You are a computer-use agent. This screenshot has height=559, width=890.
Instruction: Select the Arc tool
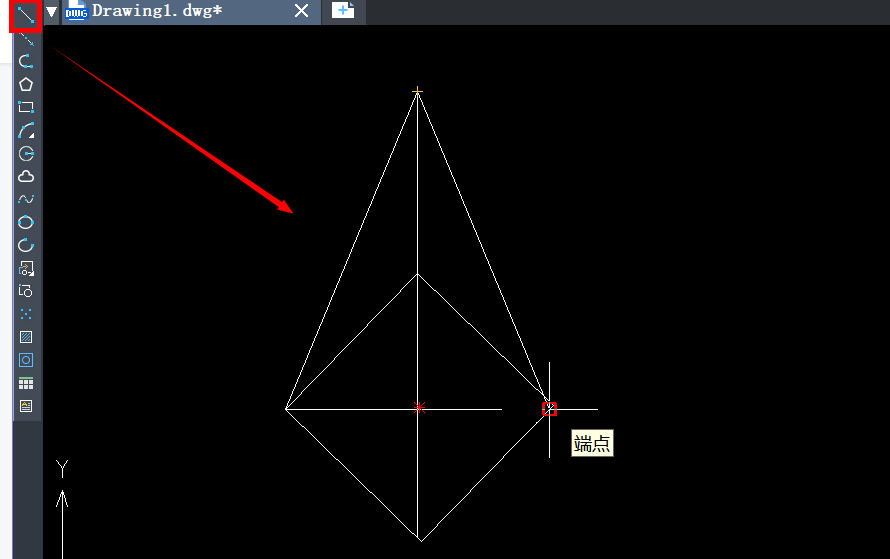(26, 131)
